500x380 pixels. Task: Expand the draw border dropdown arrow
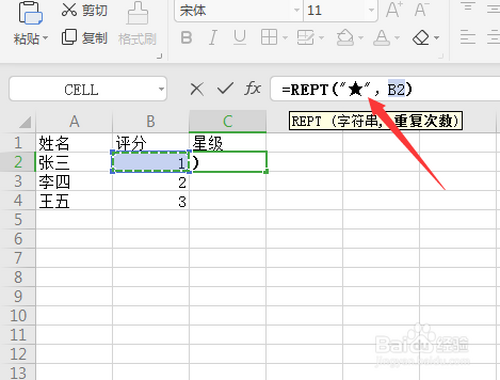321,38
